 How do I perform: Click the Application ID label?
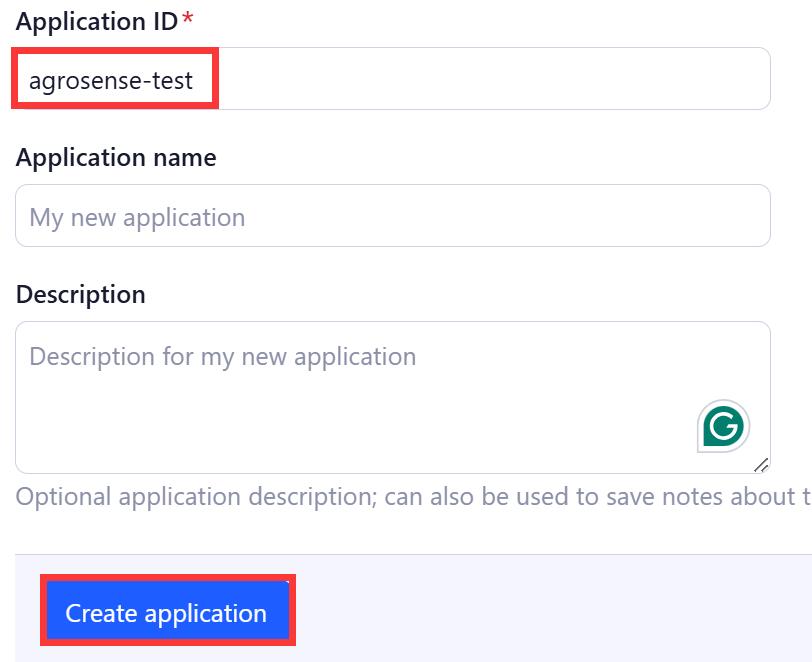coord(97,21)
